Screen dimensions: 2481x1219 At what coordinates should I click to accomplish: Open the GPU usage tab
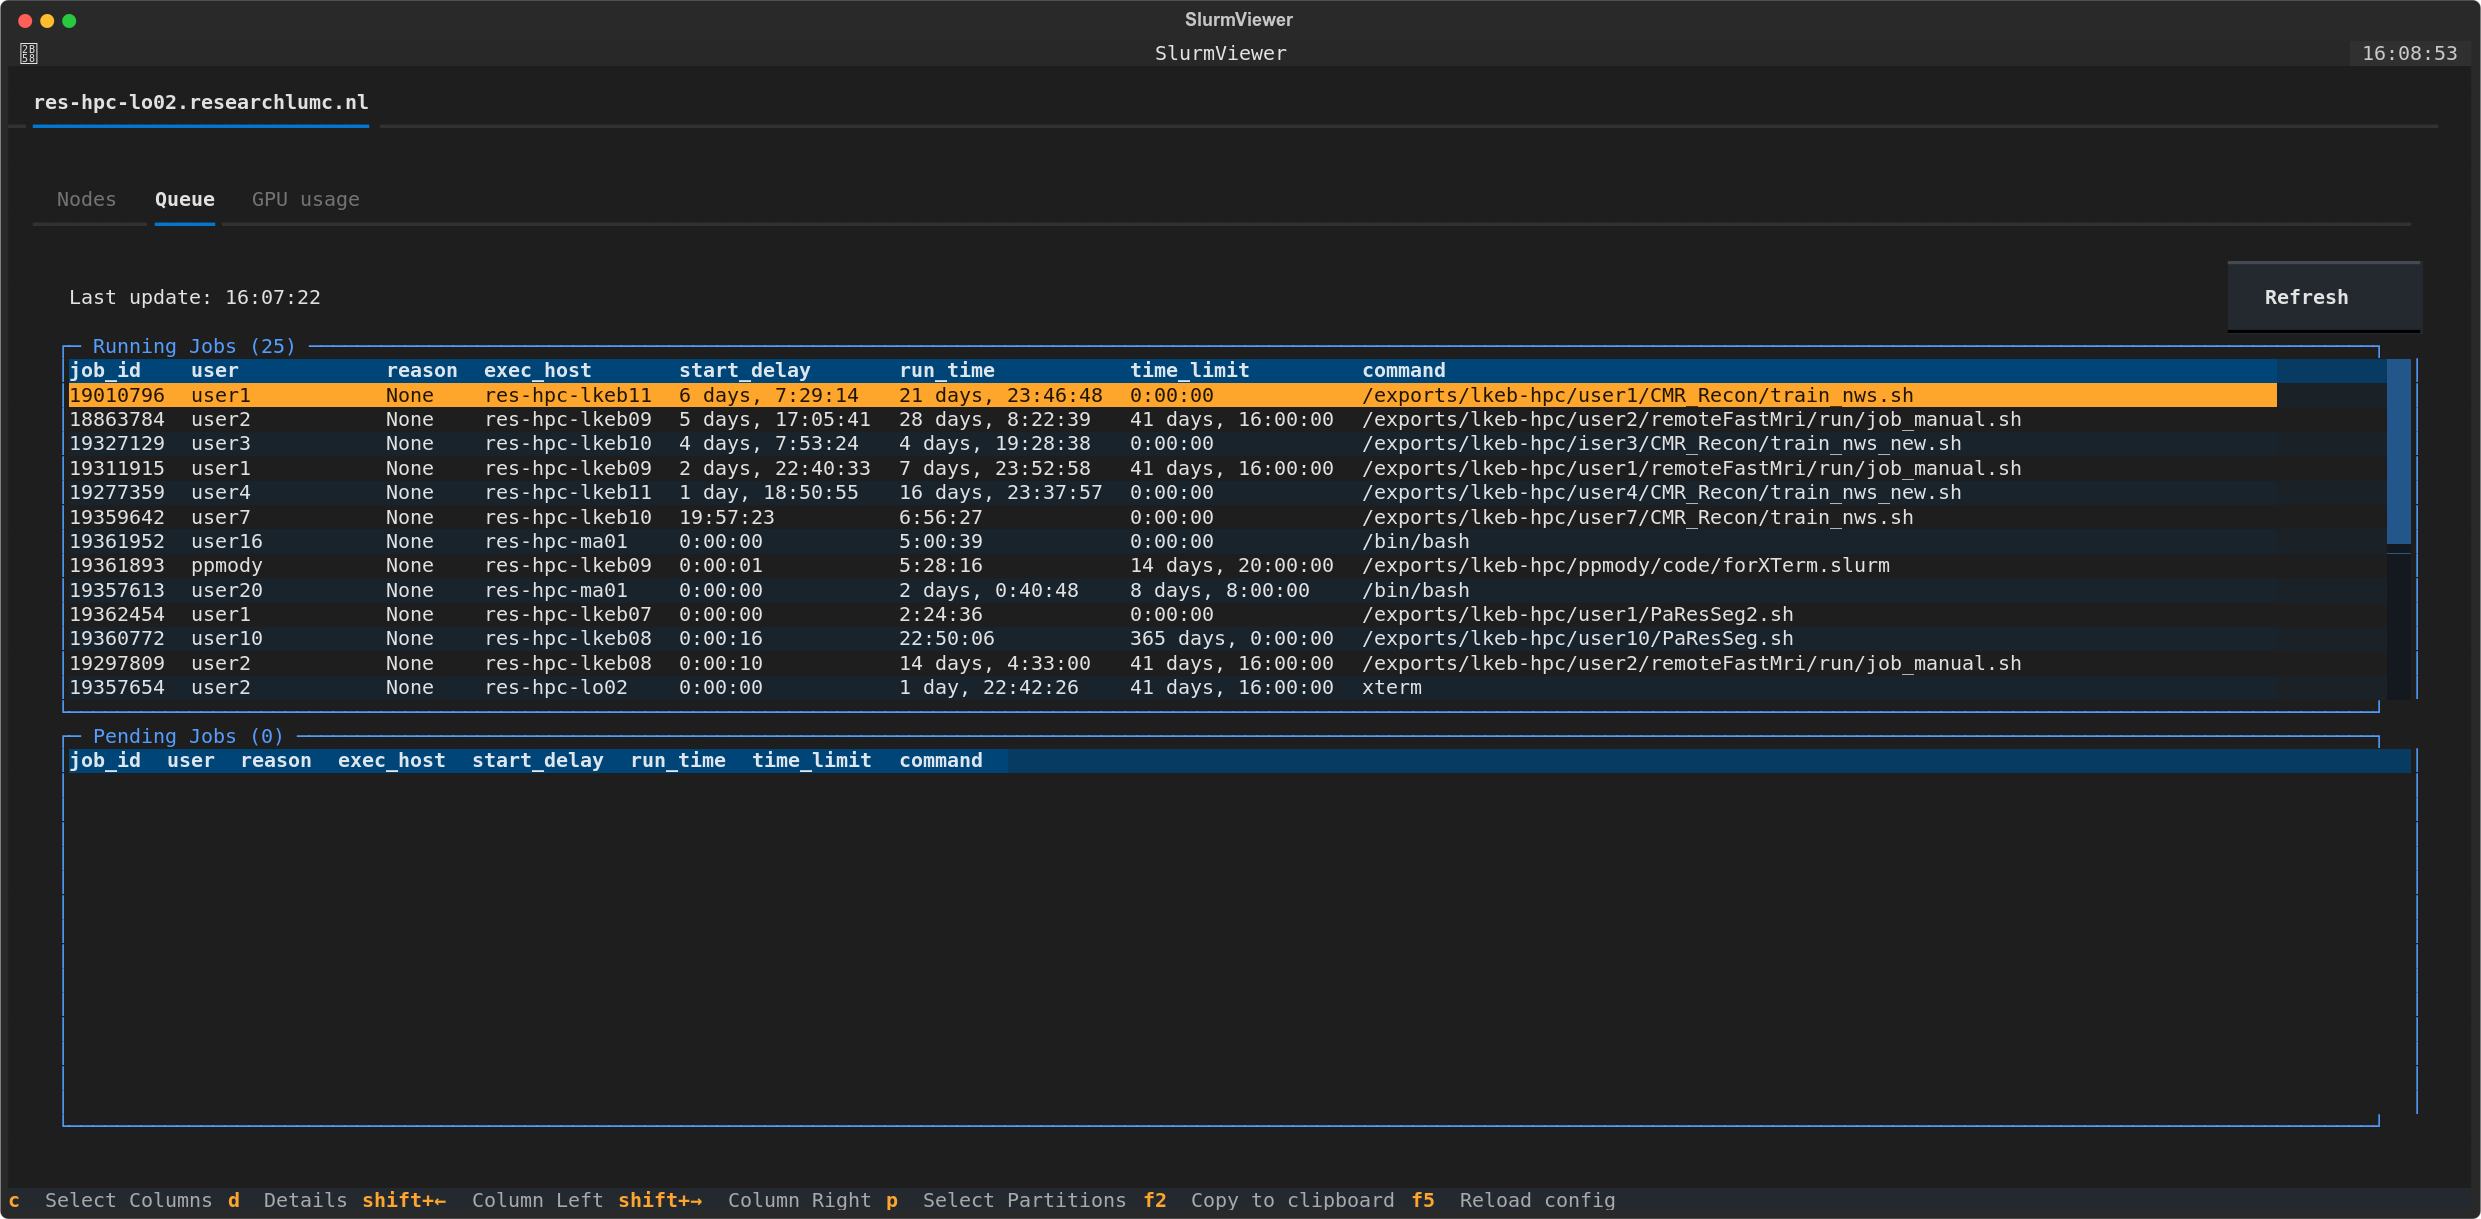(306, 199)
